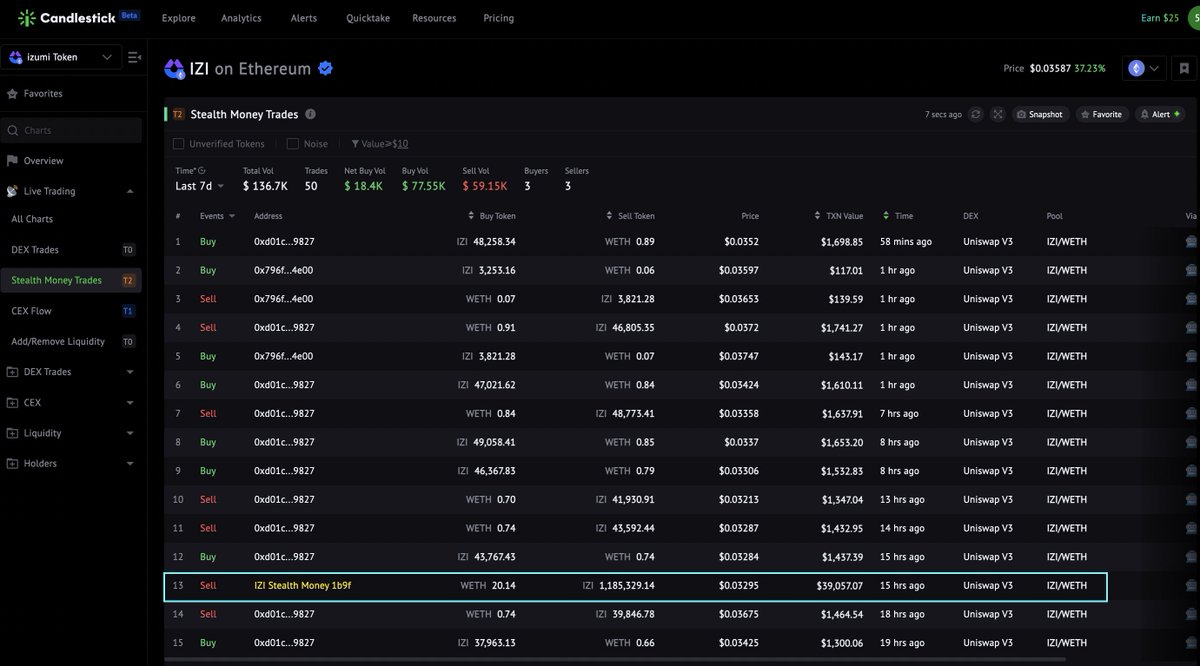
Task: Open the izumi Token selector dropdown
Action: click(x=61, y=57)
